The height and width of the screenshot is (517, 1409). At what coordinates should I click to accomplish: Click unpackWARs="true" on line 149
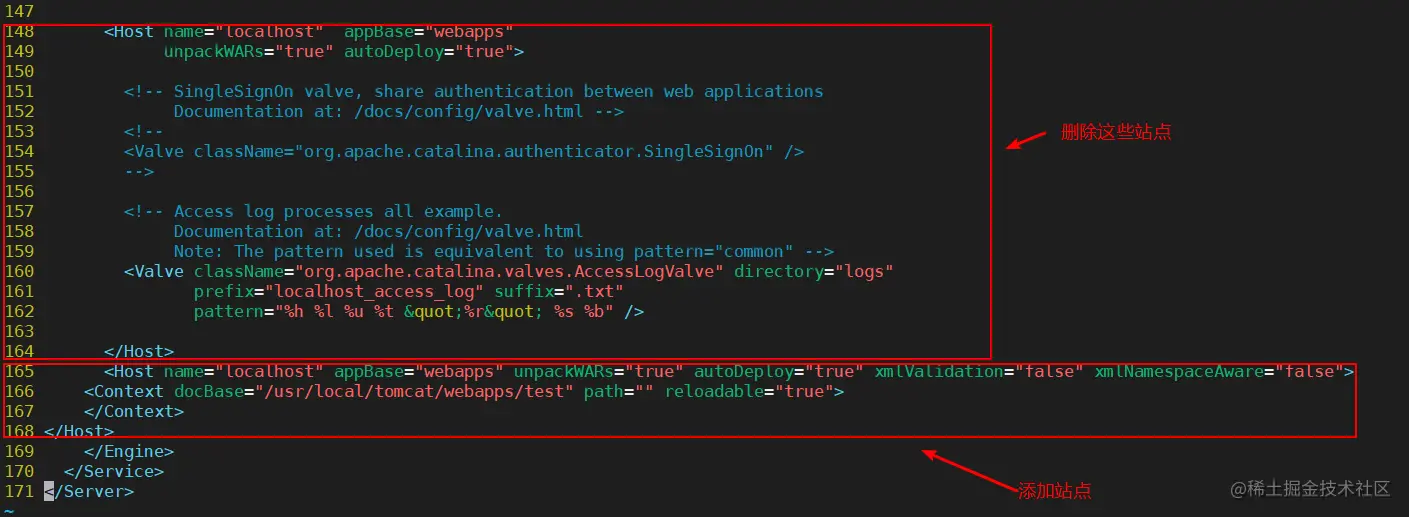click(x=249, y=51)
